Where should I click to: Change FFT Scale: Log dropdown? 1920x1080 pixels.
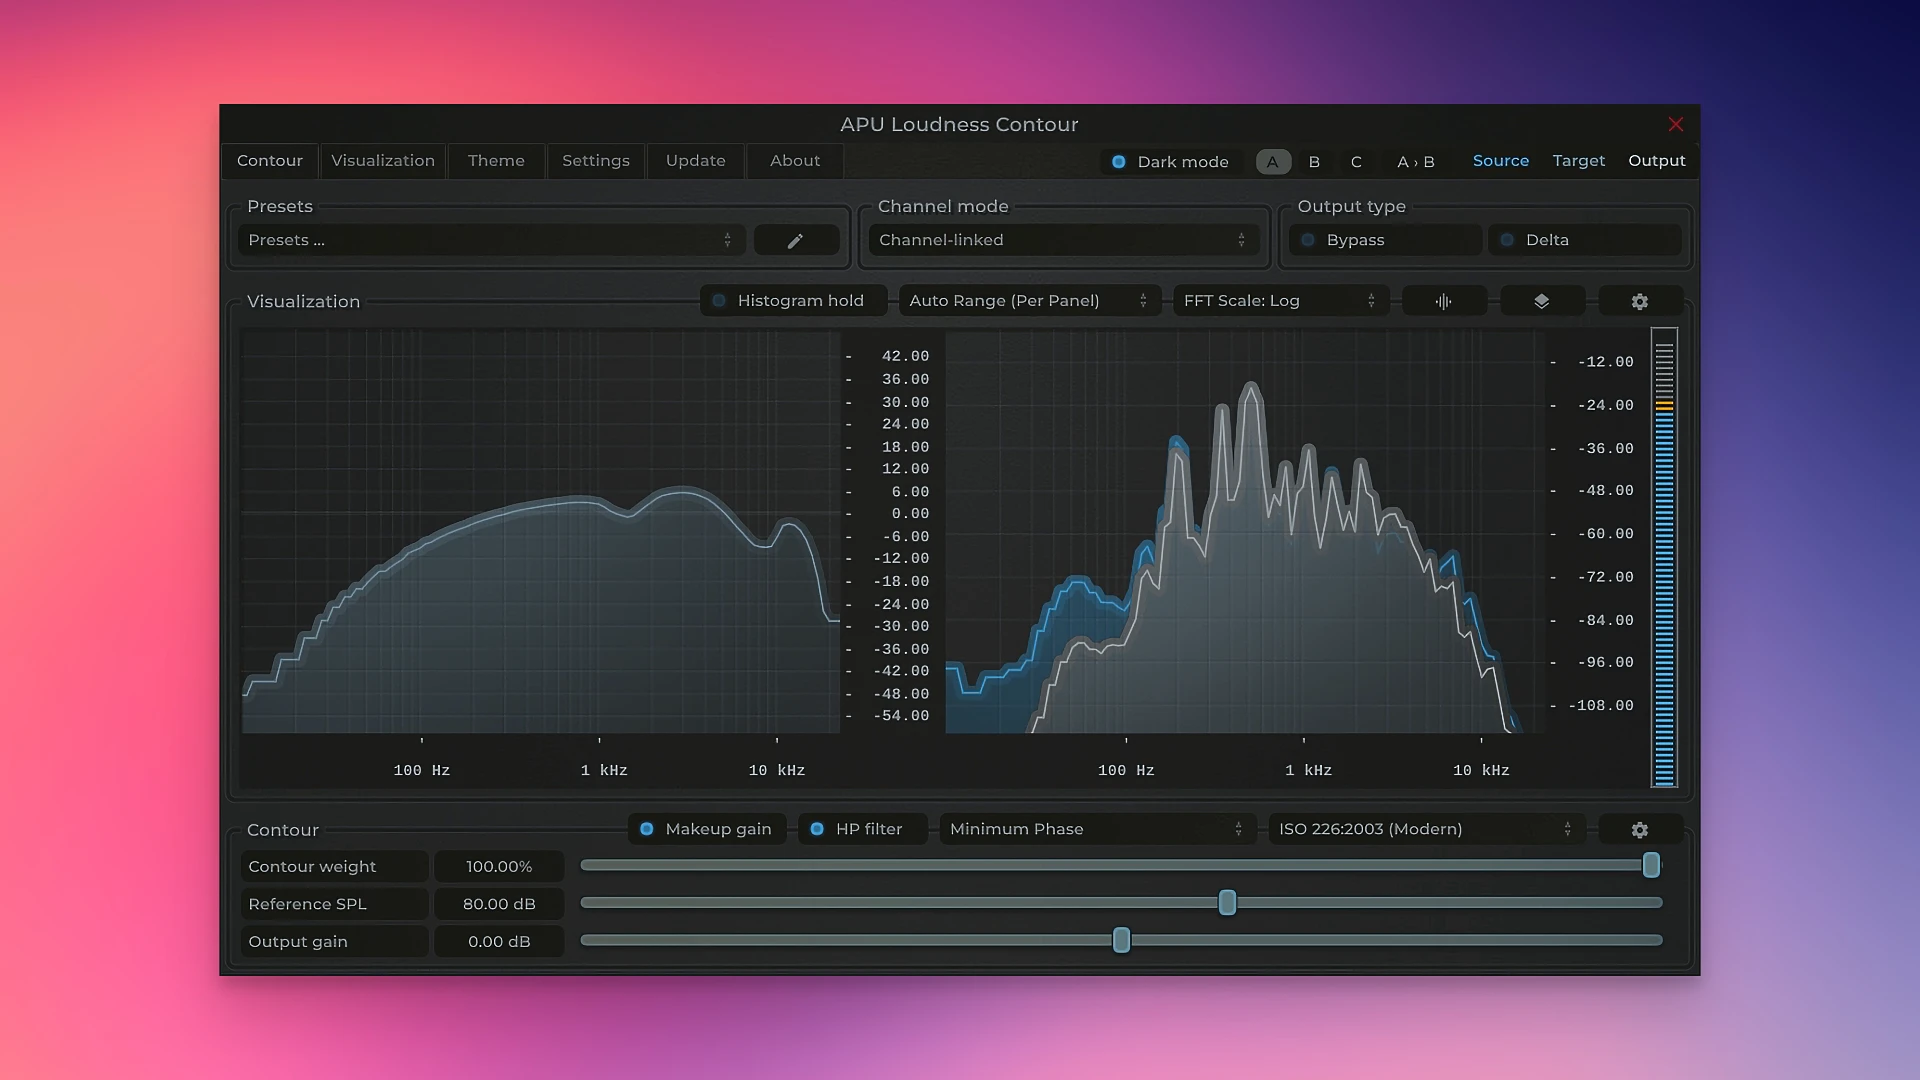pos(1280,300)
